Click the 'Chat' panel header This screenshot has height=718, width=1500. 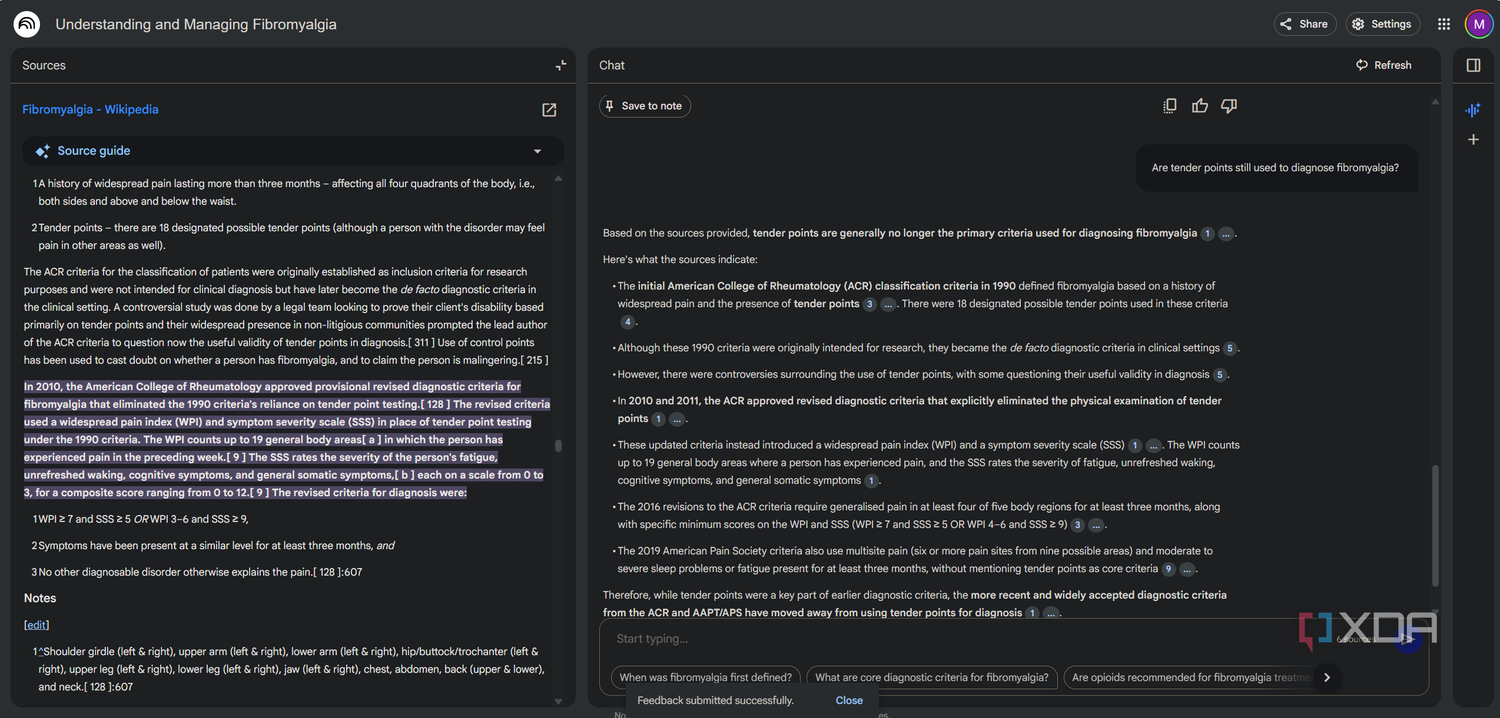(612, 65)
